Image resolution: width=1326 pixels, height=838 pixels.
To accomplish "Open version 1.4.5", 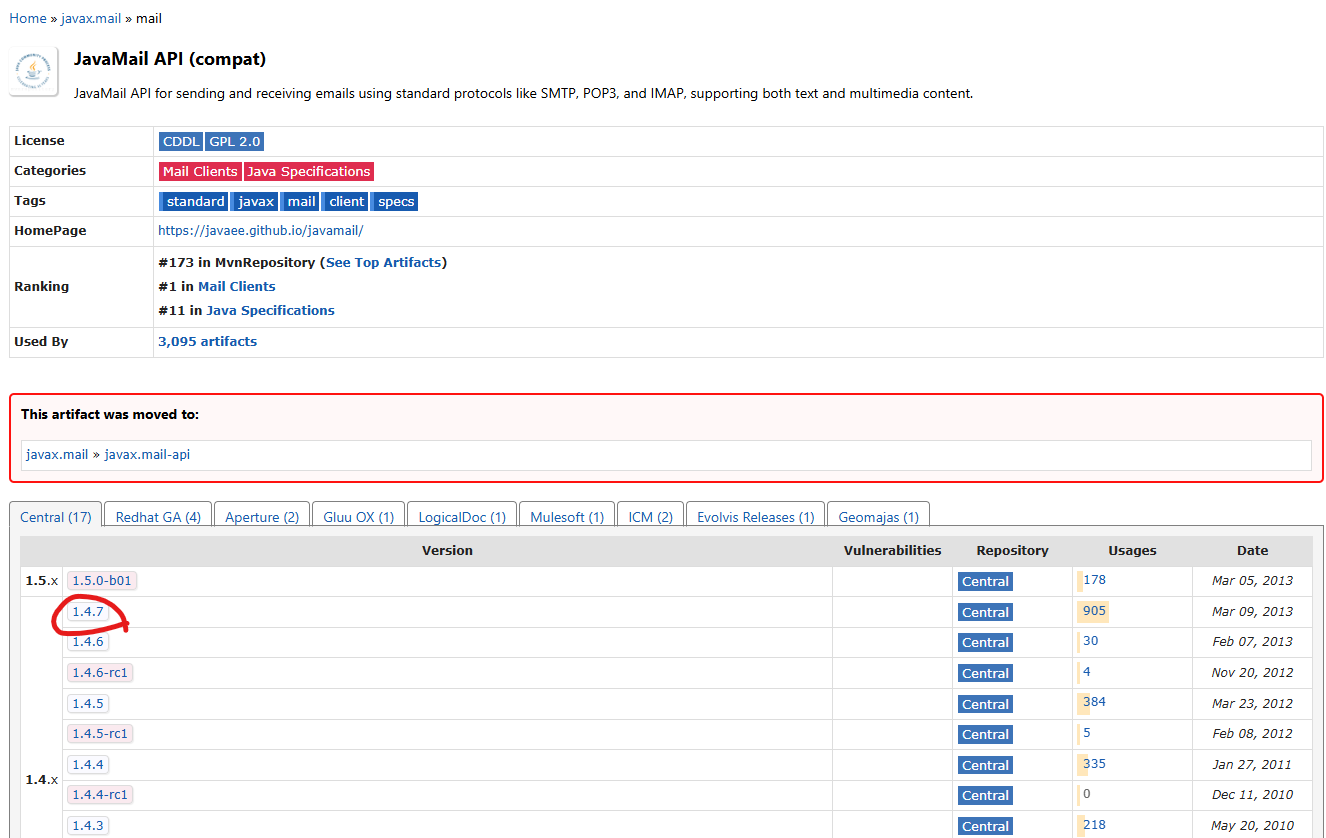I will [88, 703].
